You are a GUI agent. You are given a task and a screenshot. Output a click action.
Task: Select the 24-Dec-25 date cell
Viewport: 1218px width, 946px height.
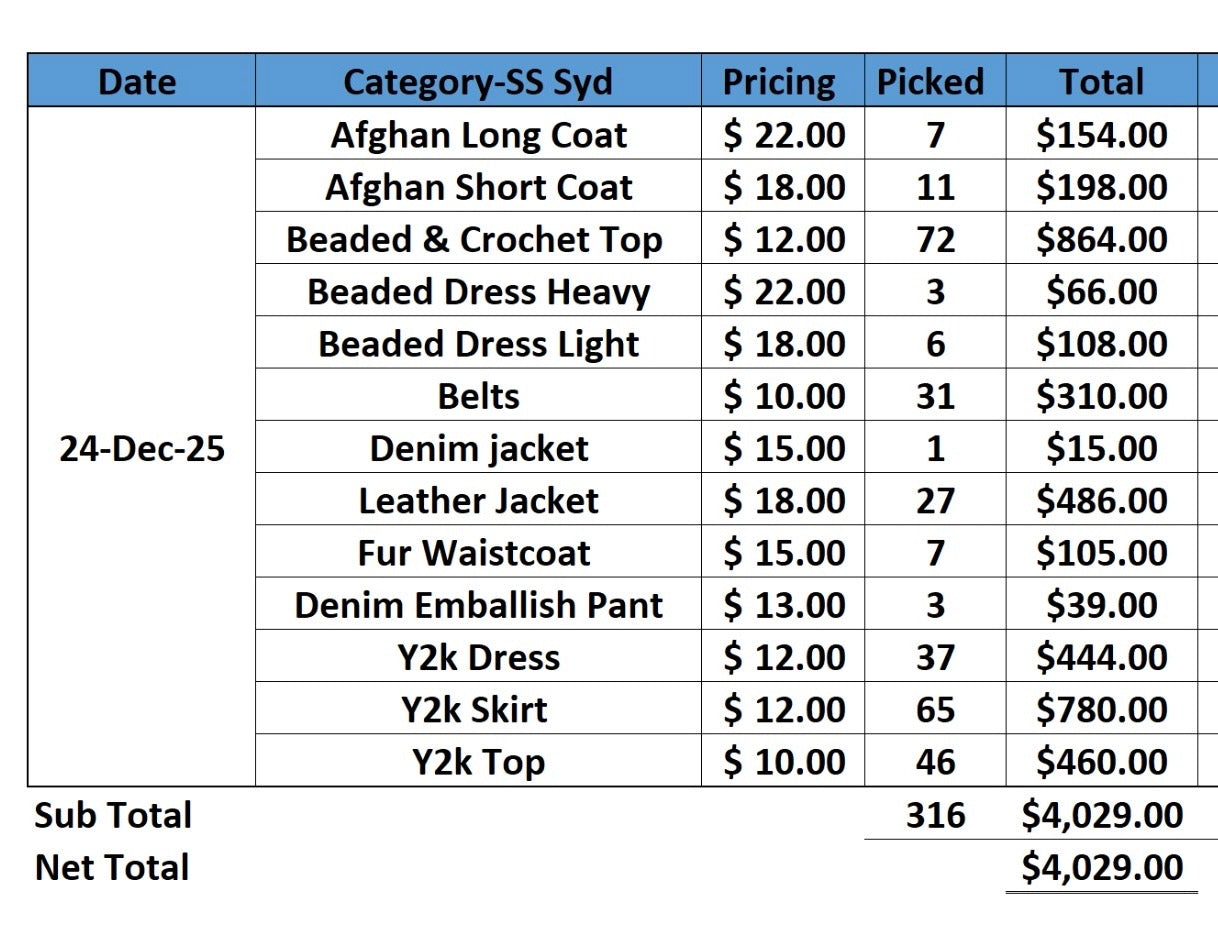[x=142, y=449]
